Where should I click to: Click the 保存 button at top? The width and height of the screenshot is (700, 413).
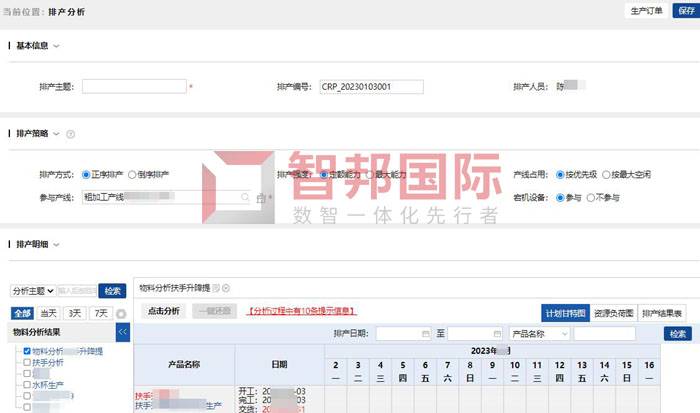[x=685, y=10]
